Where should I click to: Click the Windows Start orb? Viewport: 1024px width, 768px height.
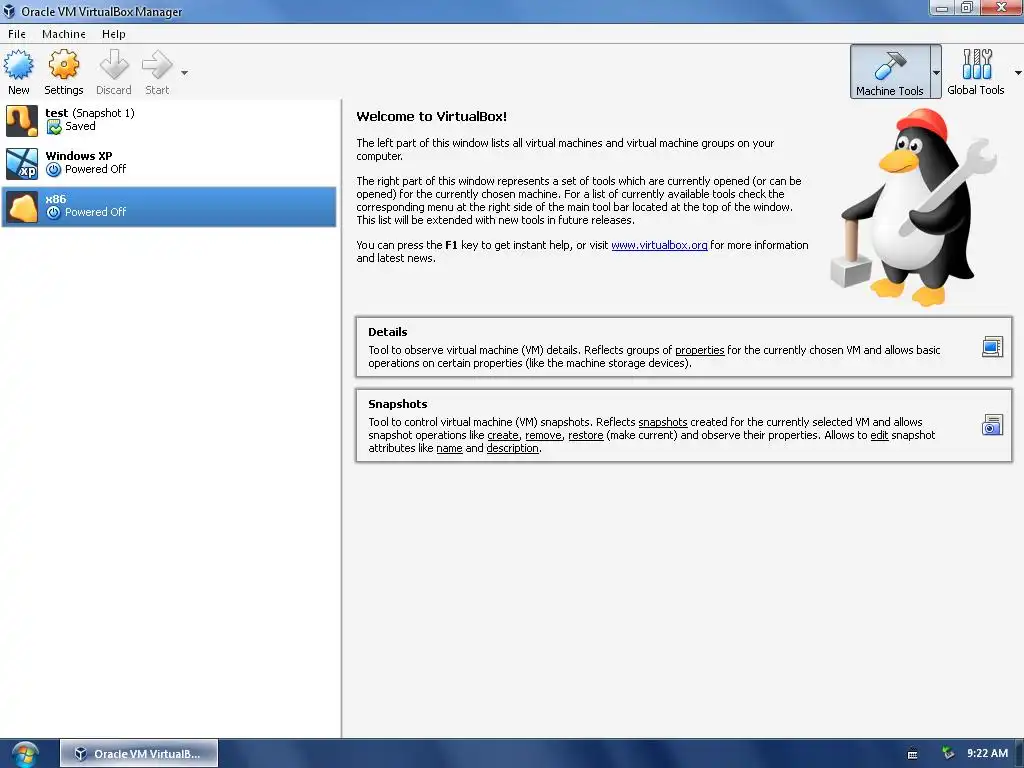coord(25,755)
